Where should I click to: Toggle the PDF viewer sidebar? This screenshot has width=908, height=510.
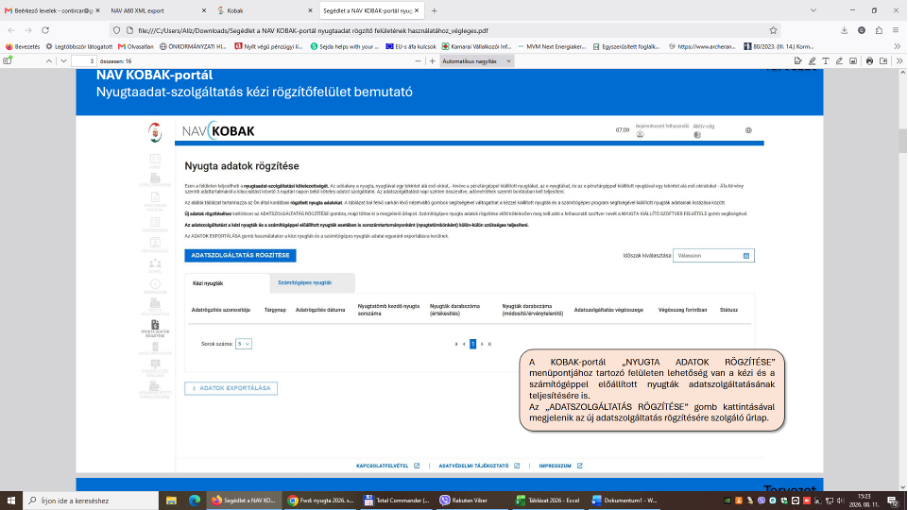pyautogui.click(x=8, y=61)
